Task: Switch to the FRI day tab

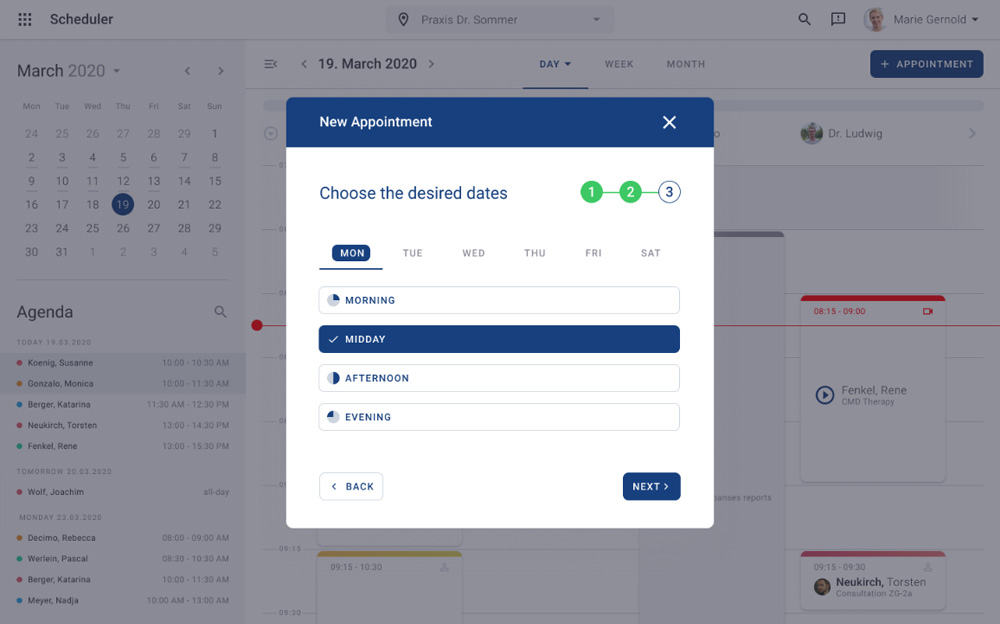Action: [x=593, y=253]
